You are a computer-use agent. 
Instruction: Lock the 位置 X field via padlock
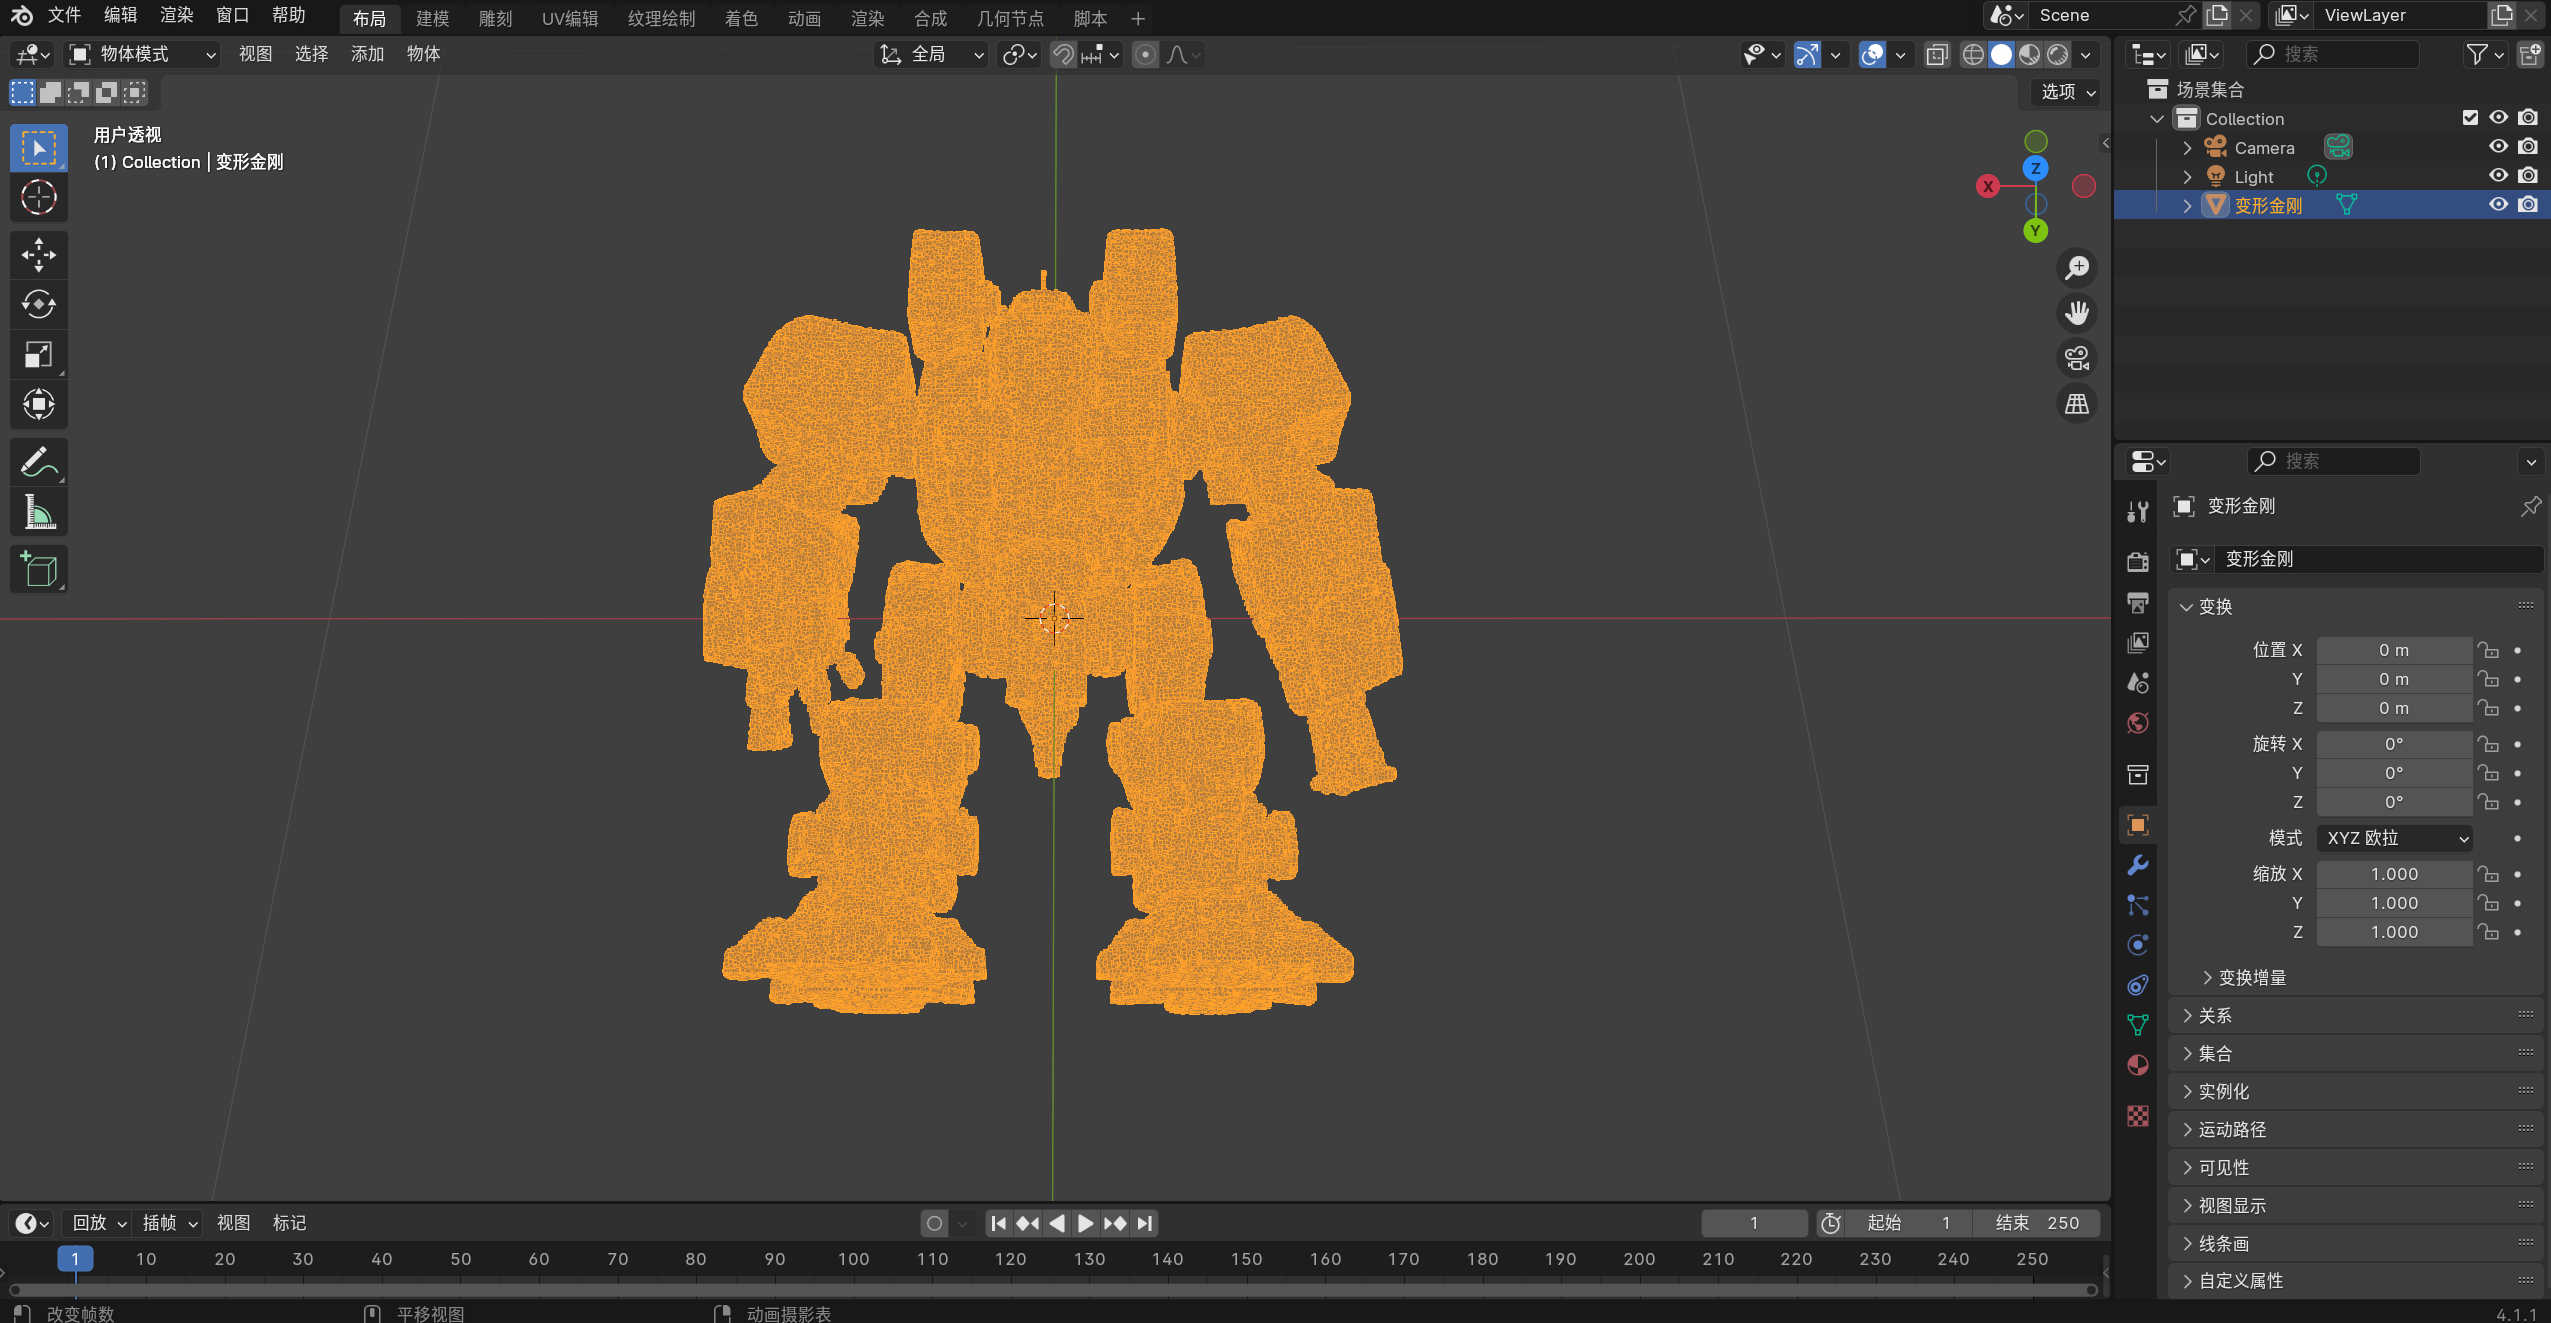pos(2488,651)
